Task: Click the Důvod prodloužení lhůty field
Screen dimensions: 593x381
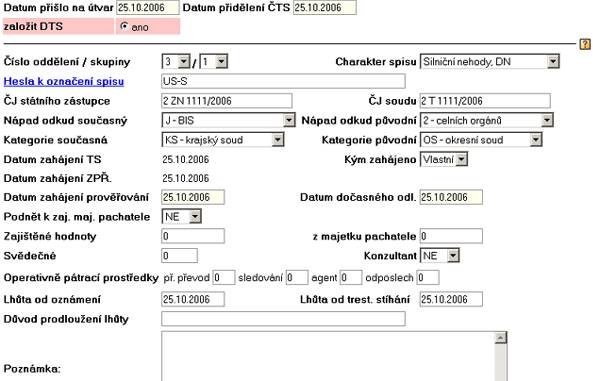Action: click(x=284, y=319)
